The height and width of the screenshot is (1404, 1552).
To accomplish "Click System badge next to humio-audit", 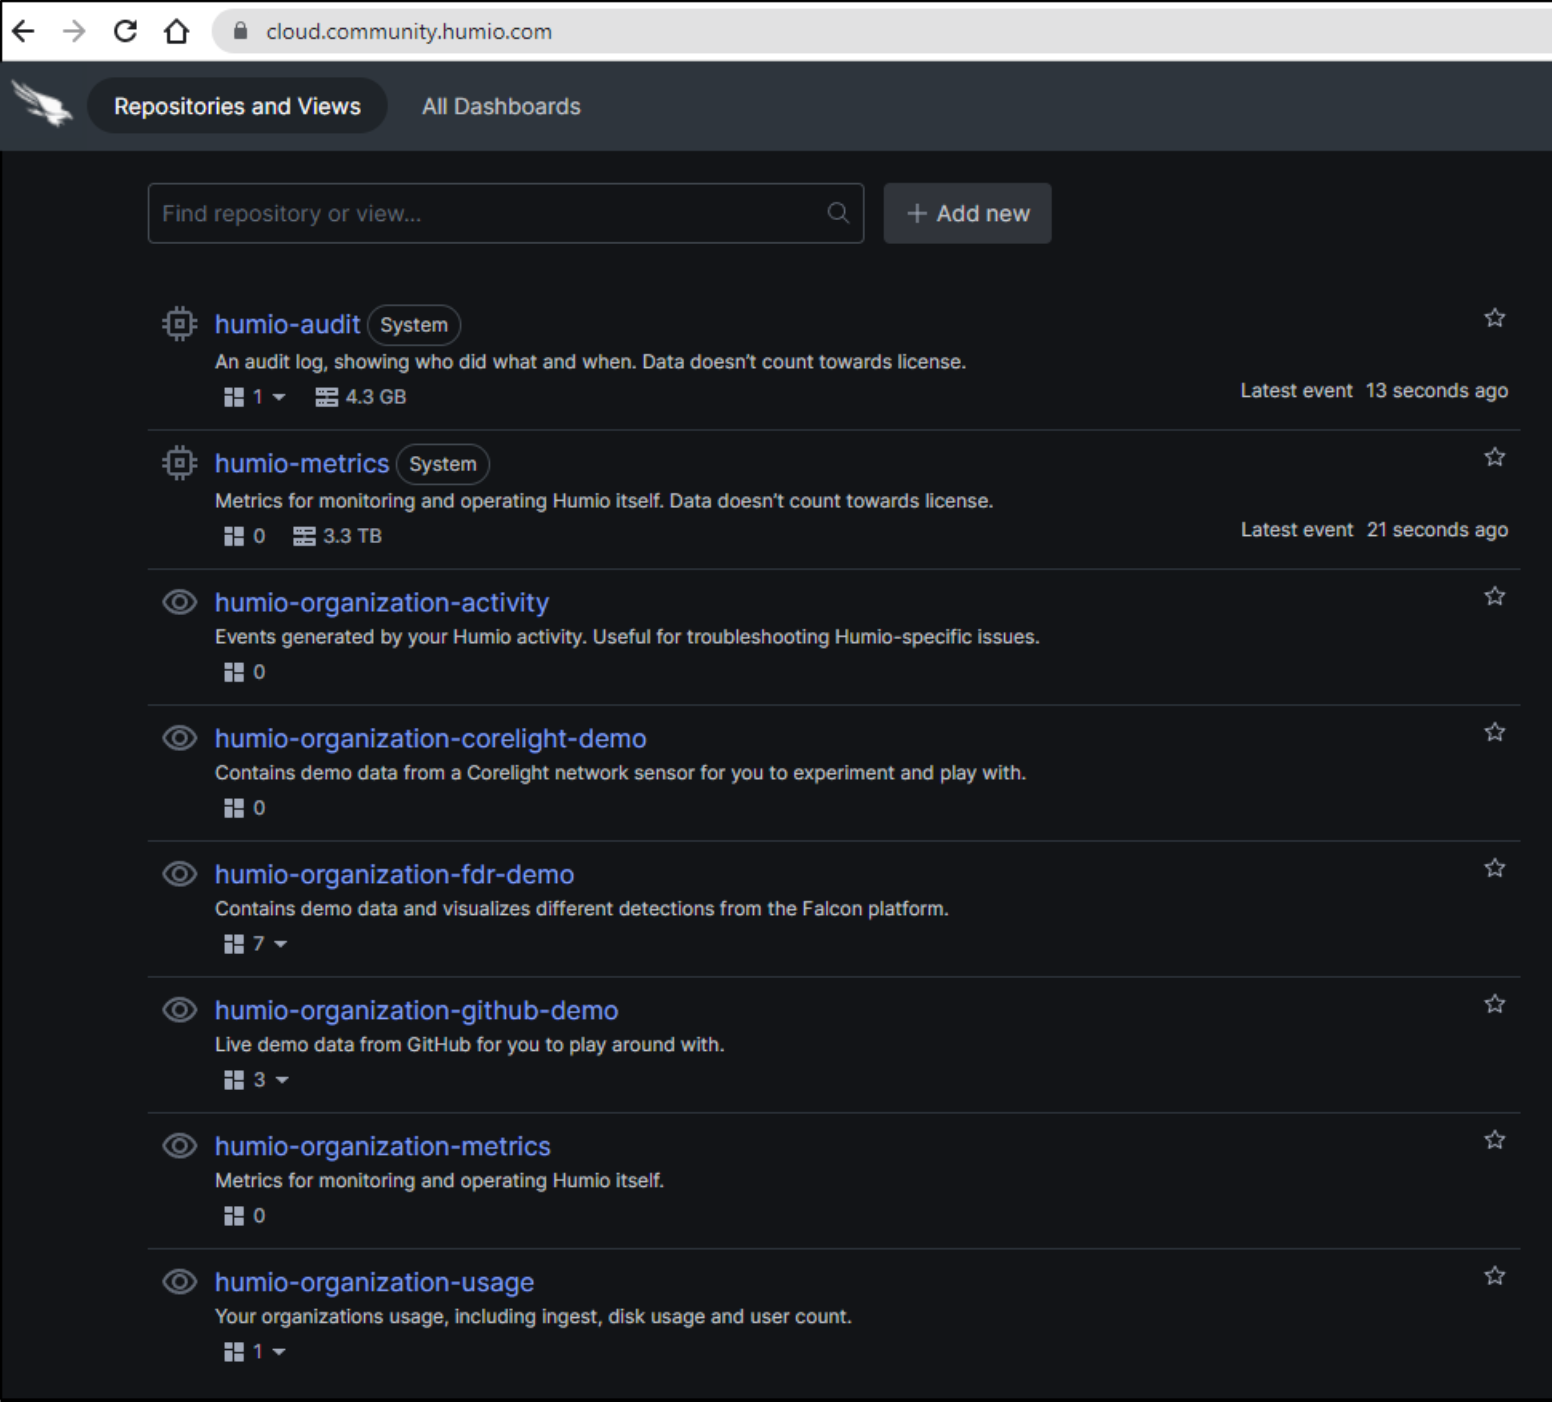I will coord(414,325).
